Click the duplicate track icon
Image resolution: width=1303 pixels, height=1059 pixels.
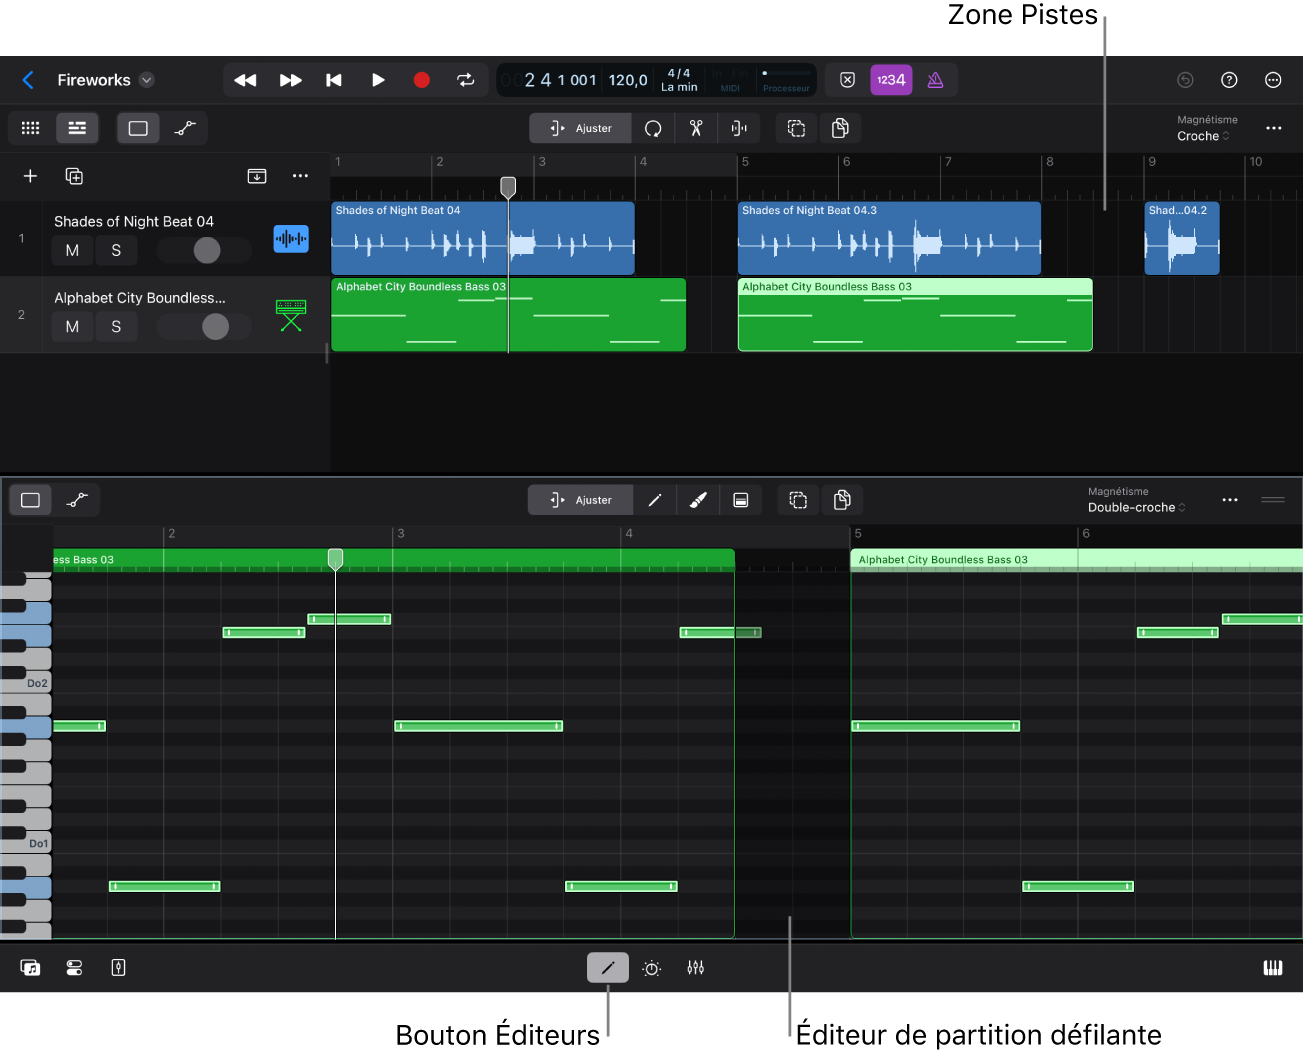74,176
